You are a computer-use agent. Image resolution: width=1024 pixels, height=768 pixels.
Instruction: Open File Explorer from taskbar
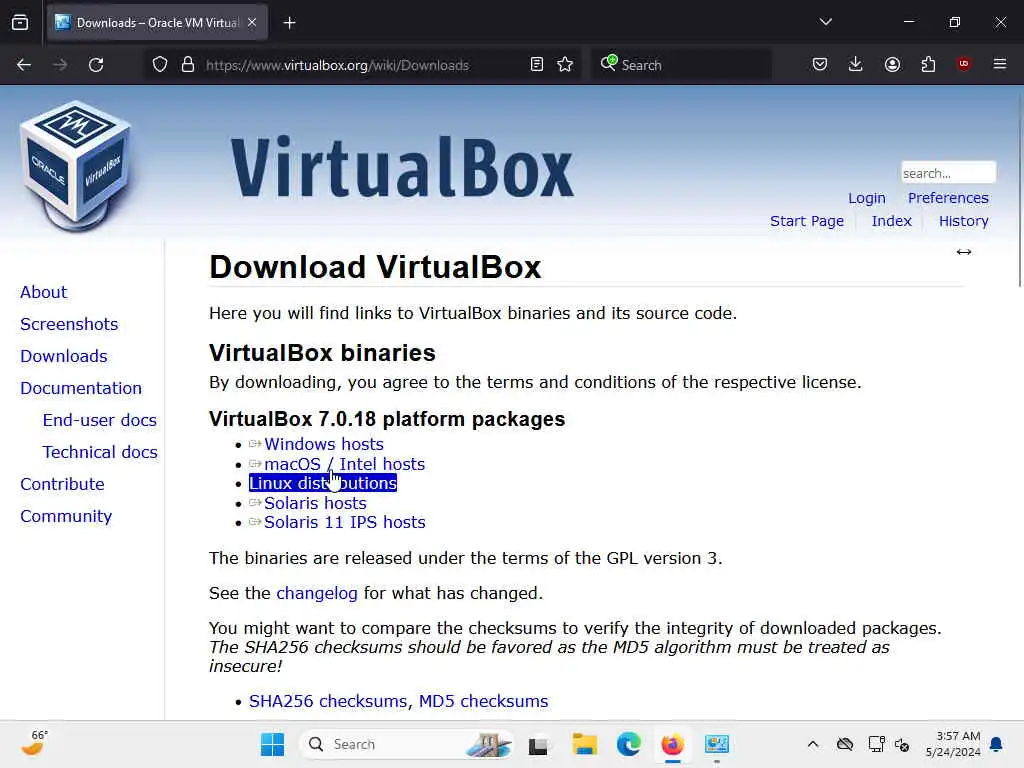pos(584,744)
